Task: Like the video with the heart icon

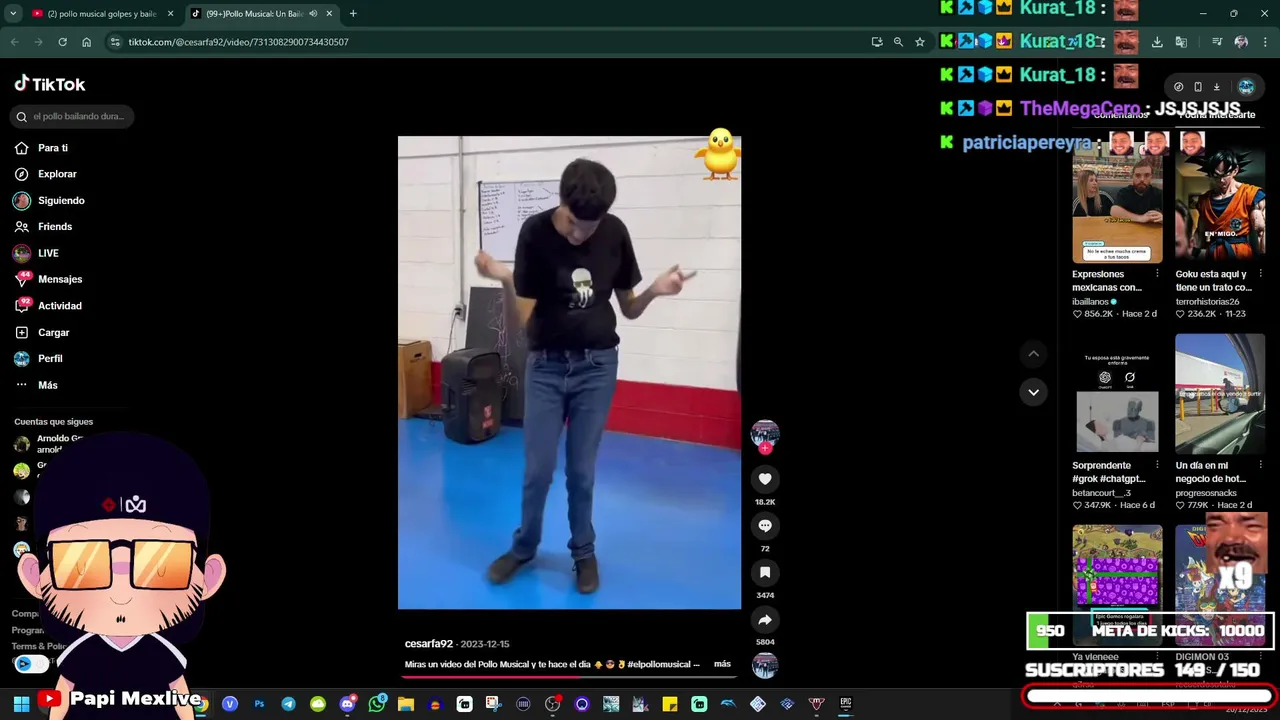Action: pos(765,479)
